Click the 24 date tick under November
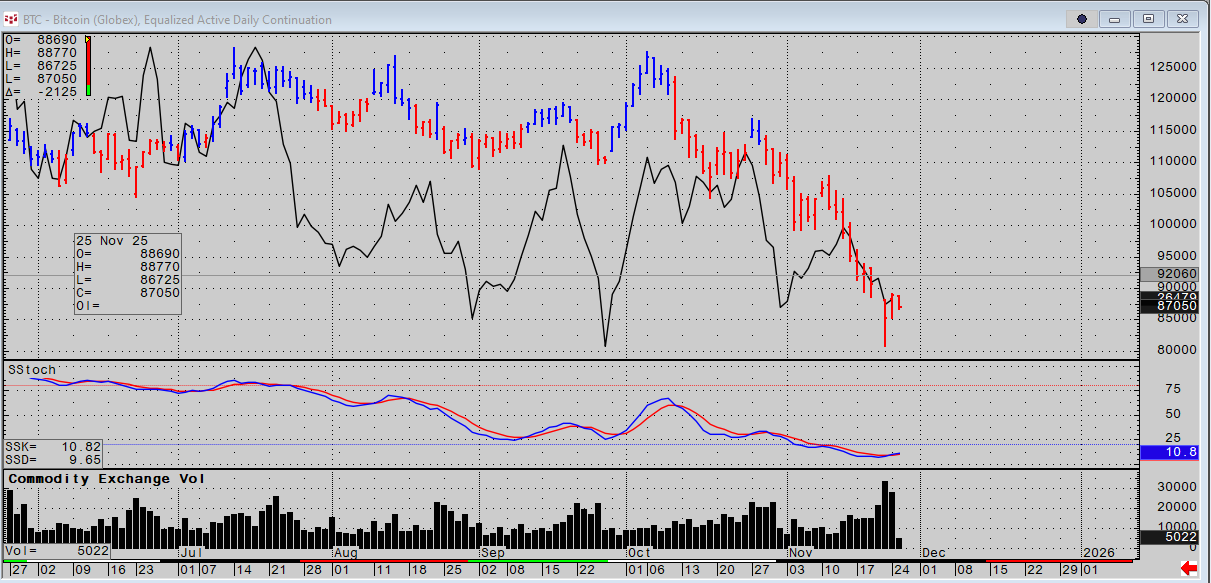 tap(903, 569)
